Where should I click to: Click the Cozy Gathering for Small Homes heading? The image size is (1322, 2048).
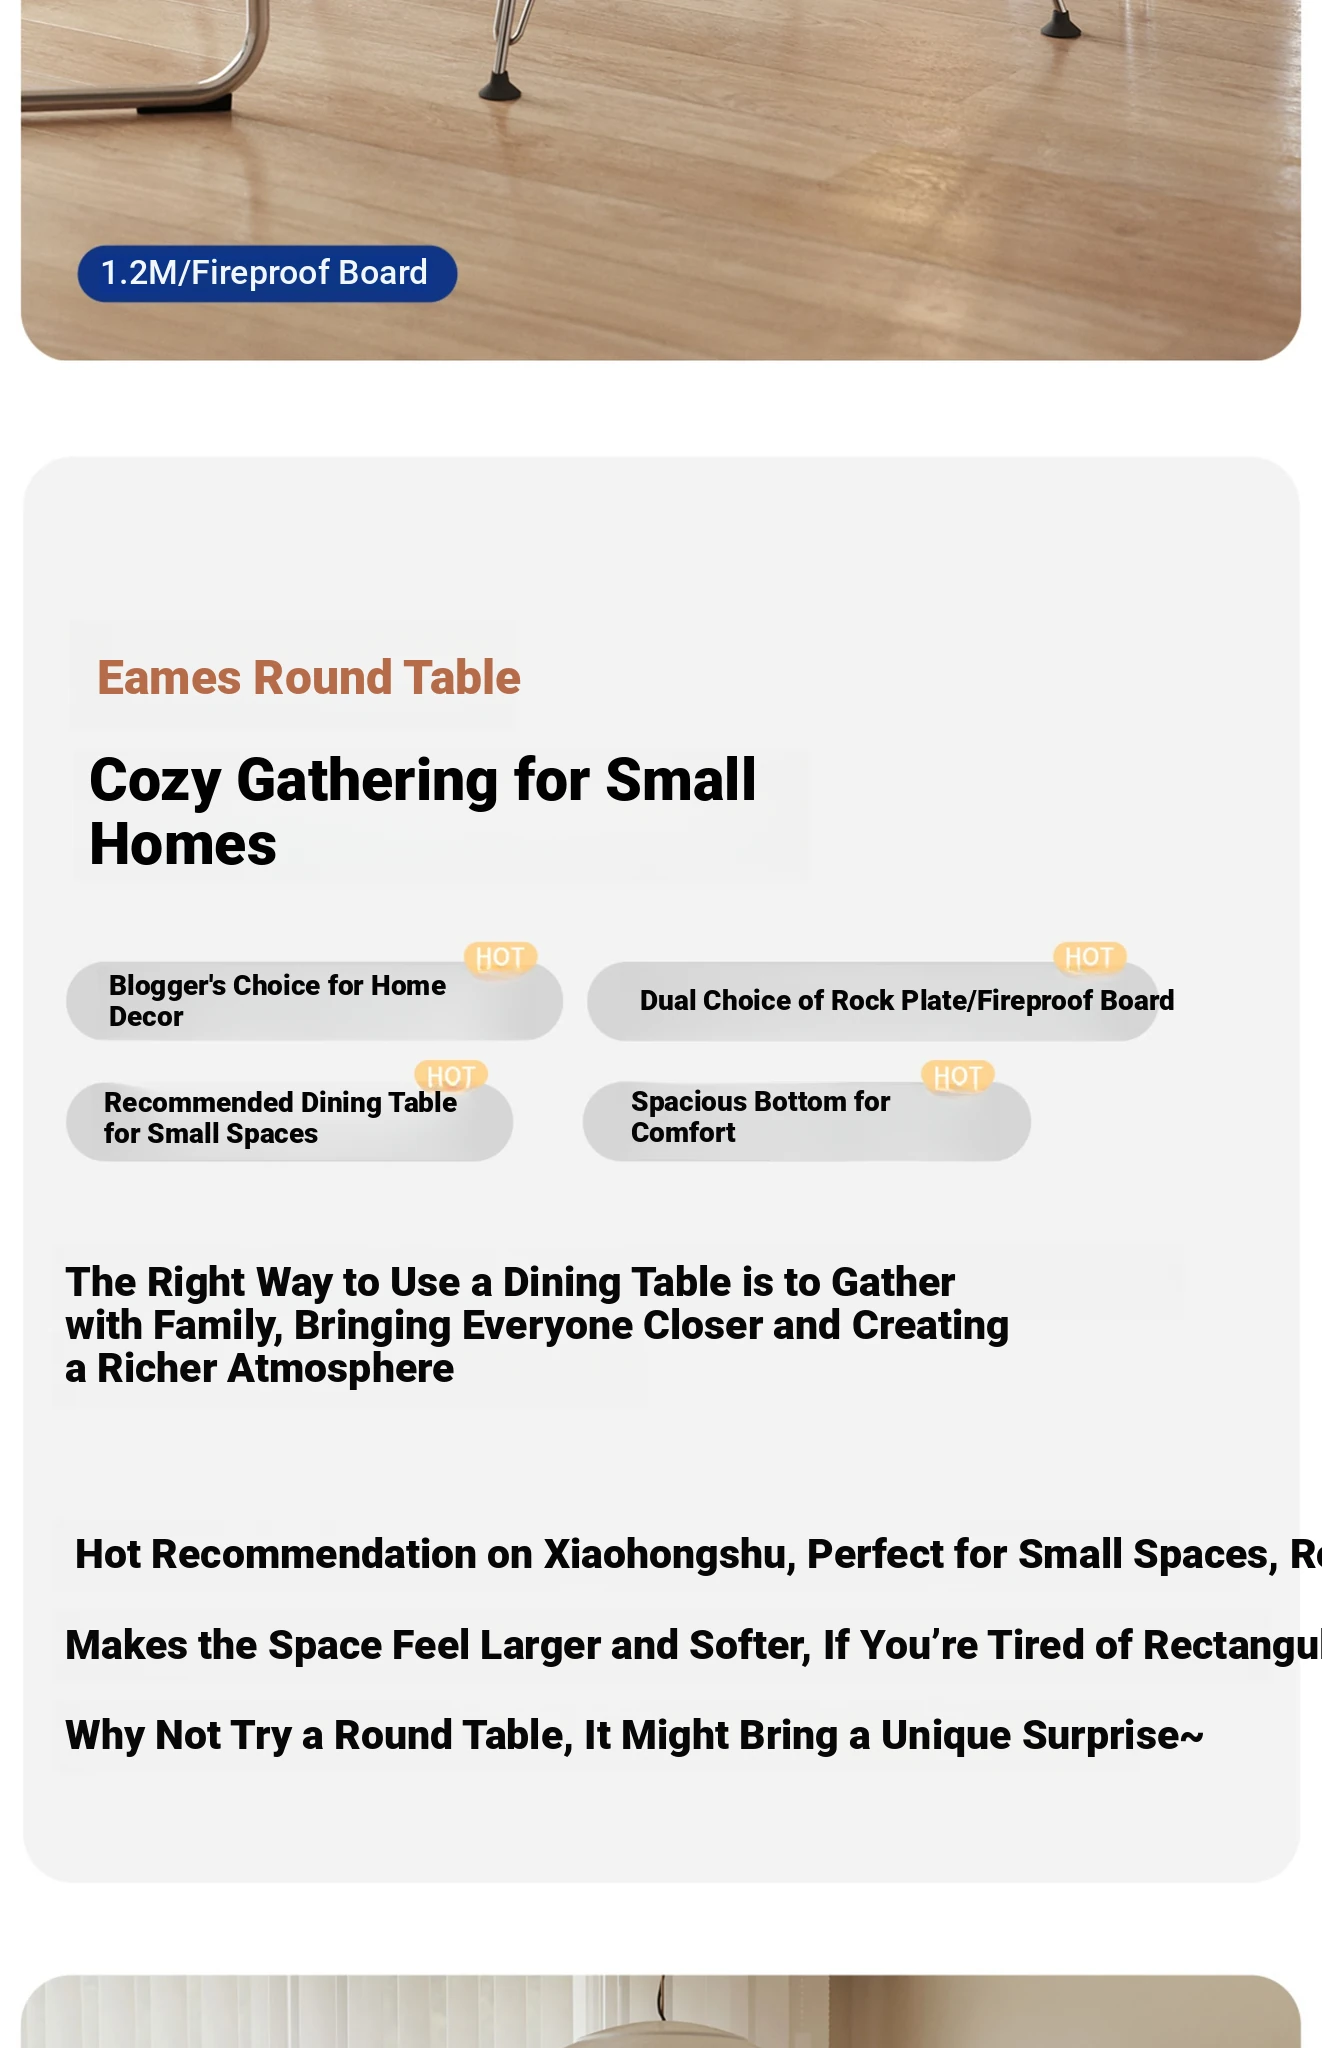pyautogui.click(x=422, y=811)
